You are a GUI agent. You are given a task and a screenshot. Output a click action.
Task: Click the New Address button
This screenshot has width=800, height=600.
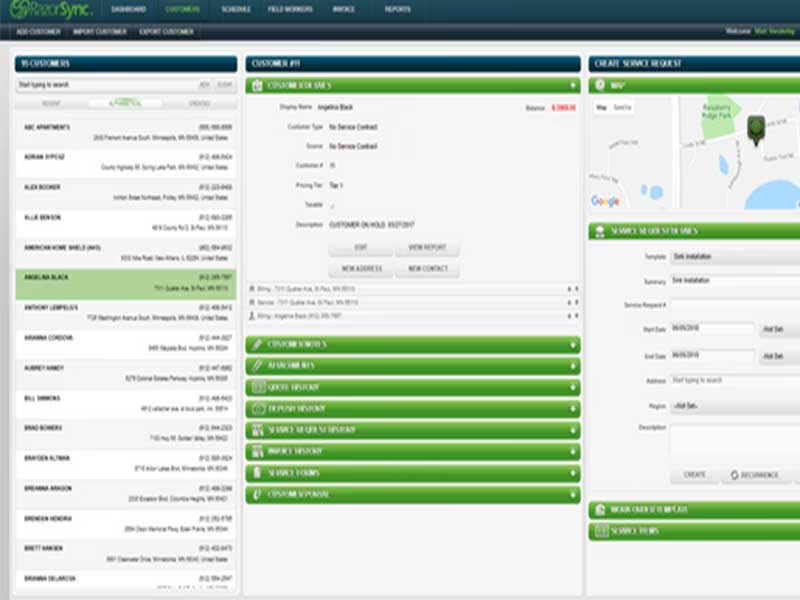coord(361,269)
